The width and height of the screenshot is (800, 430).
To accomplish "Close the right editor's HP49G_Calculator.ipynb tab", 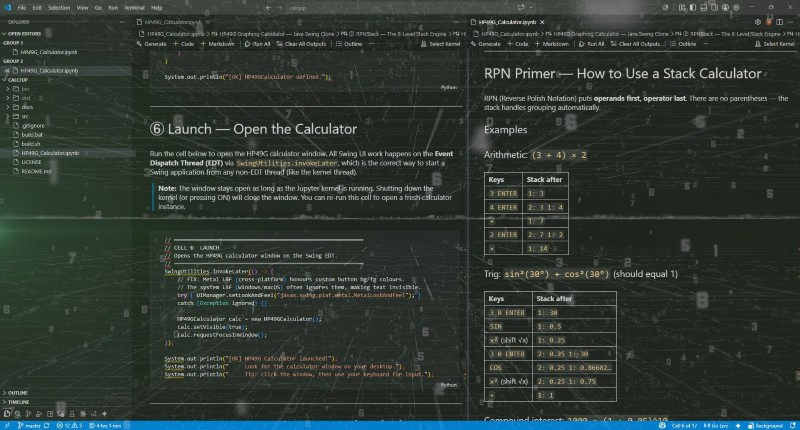I will click(x=542, y=22).
